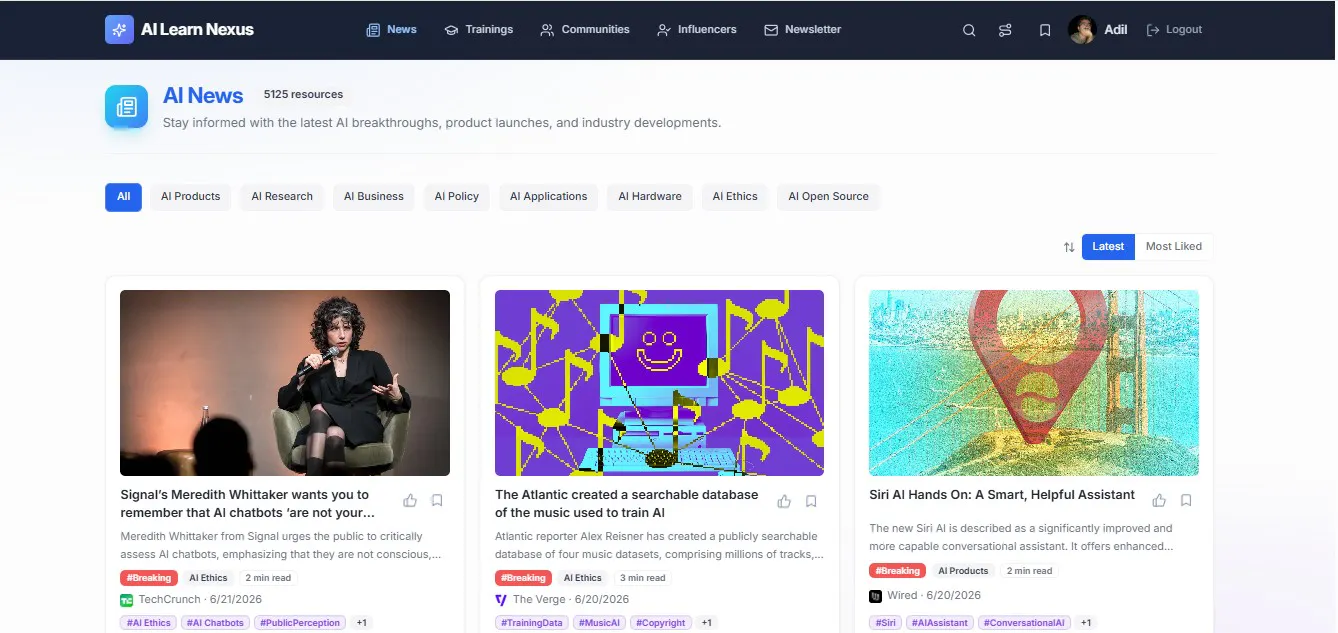
Task: Open the Newsletter page
Action: (803, 30)
